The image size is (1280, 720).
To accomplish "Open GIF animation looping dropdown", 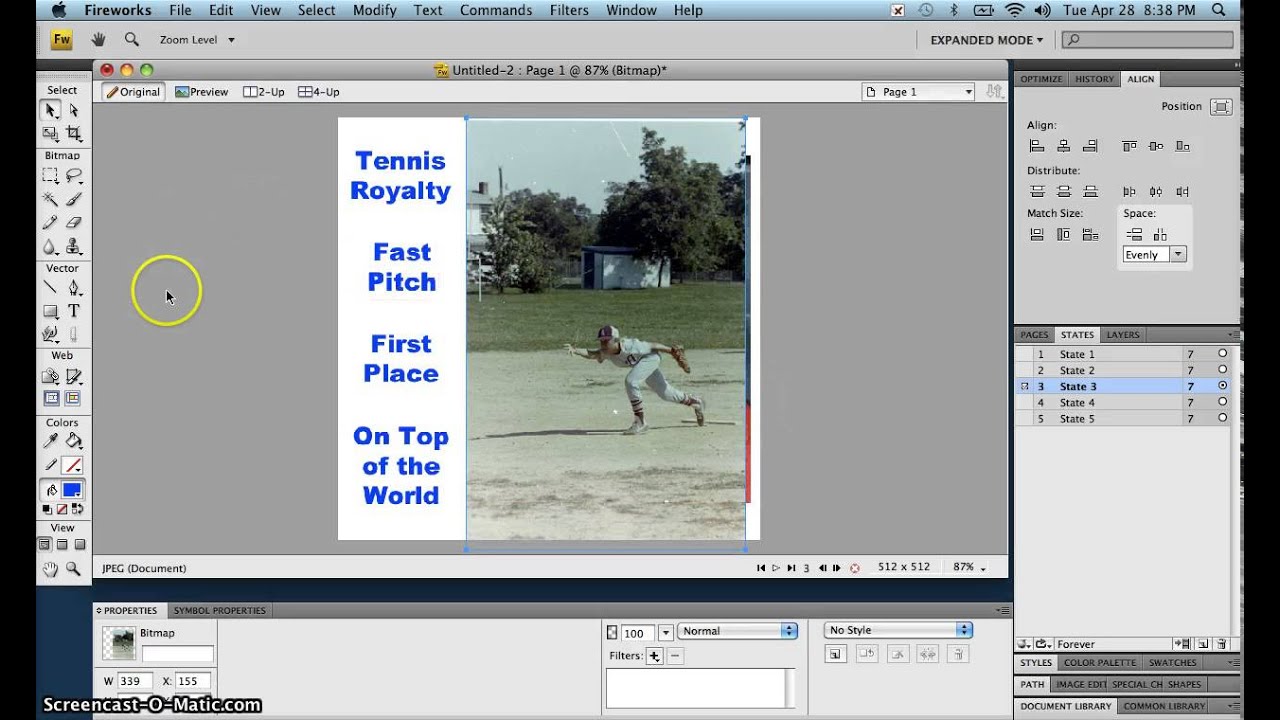I will 1044,644.
